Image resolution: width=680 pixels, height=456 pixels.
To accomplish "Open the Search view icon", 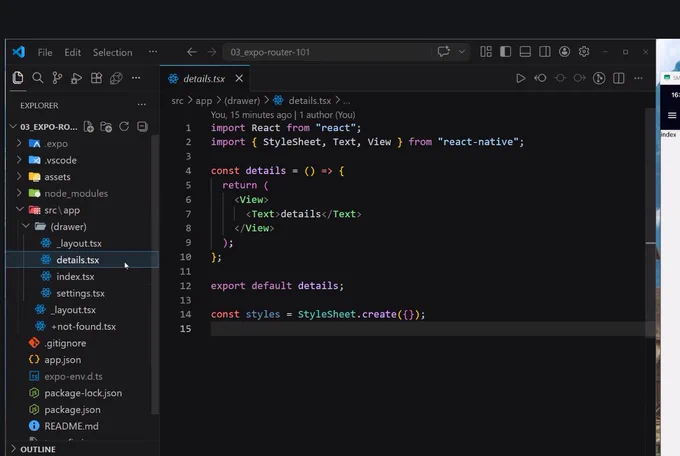I will 38,78.
